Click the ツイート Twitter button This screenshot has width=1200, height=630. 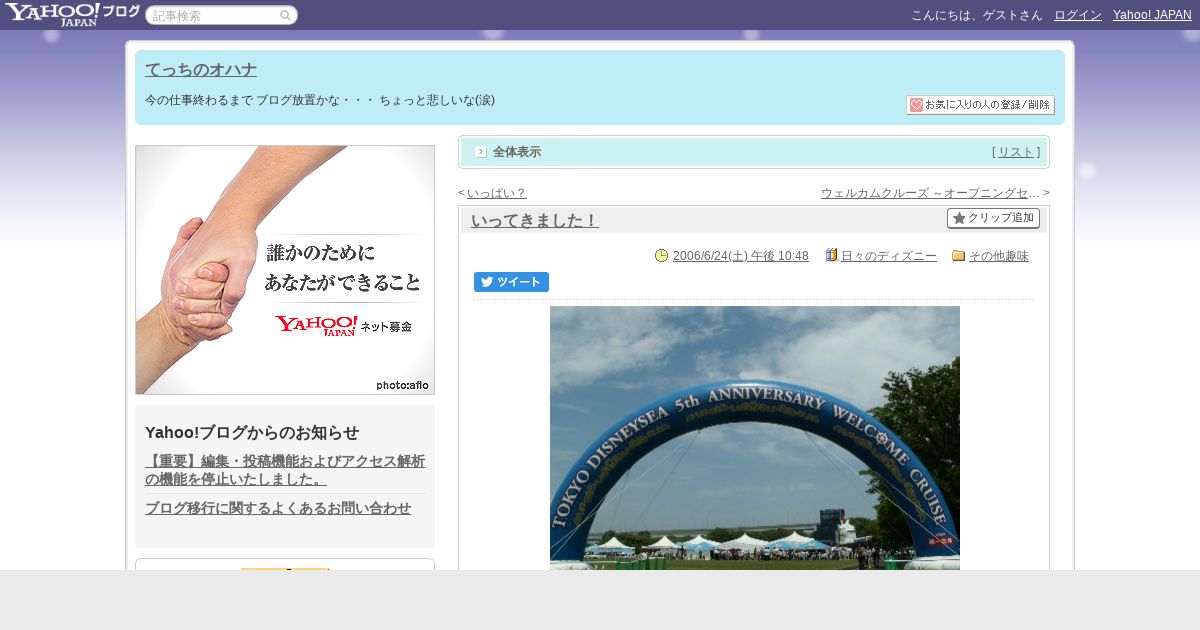(x=511, y=282)
